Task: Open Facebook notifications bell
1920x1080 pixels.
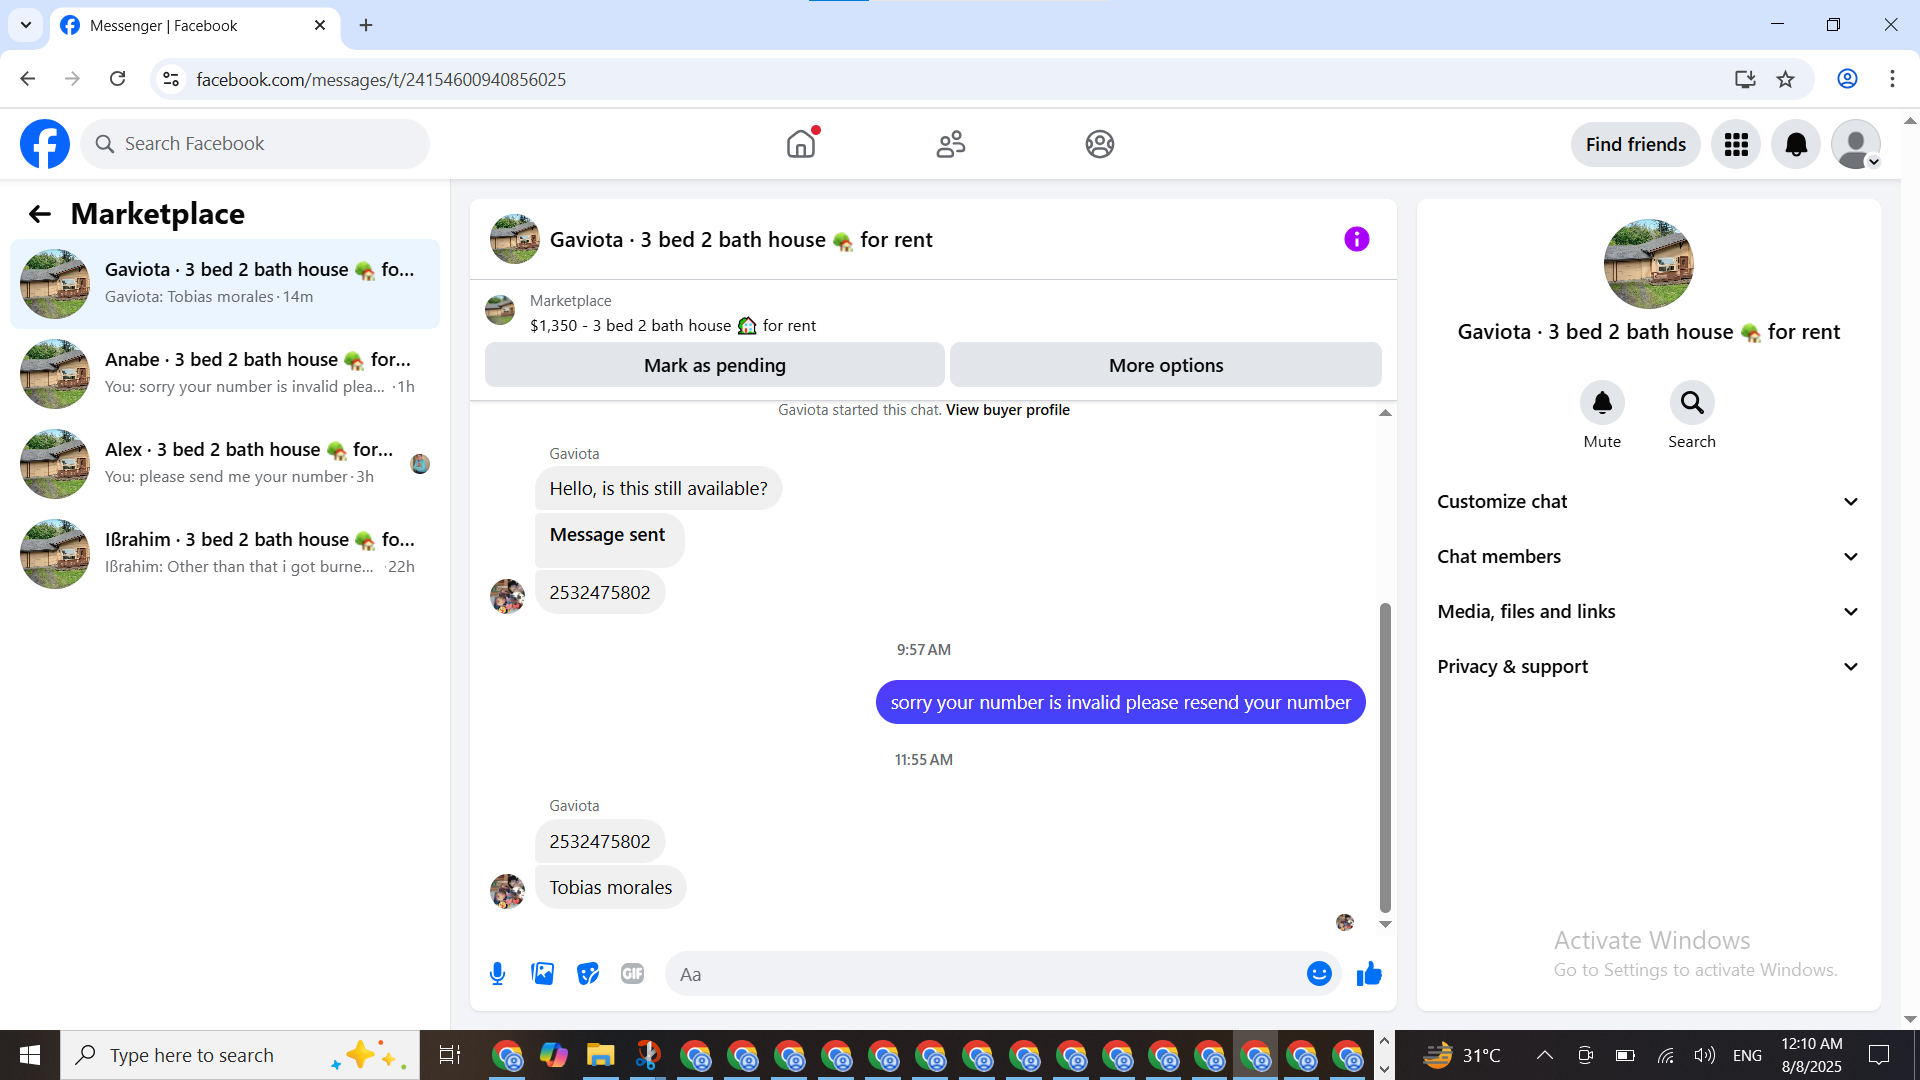Action: pos(1796,145)
